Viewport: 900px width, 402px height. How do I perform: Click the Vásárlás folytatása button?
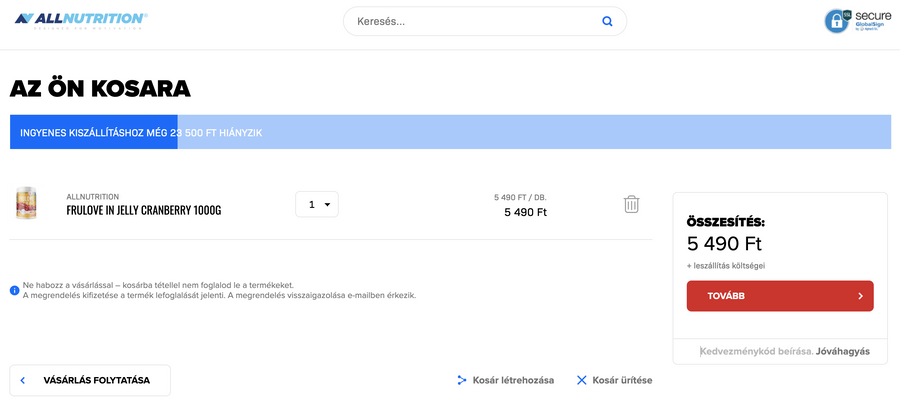pos(96,380)
